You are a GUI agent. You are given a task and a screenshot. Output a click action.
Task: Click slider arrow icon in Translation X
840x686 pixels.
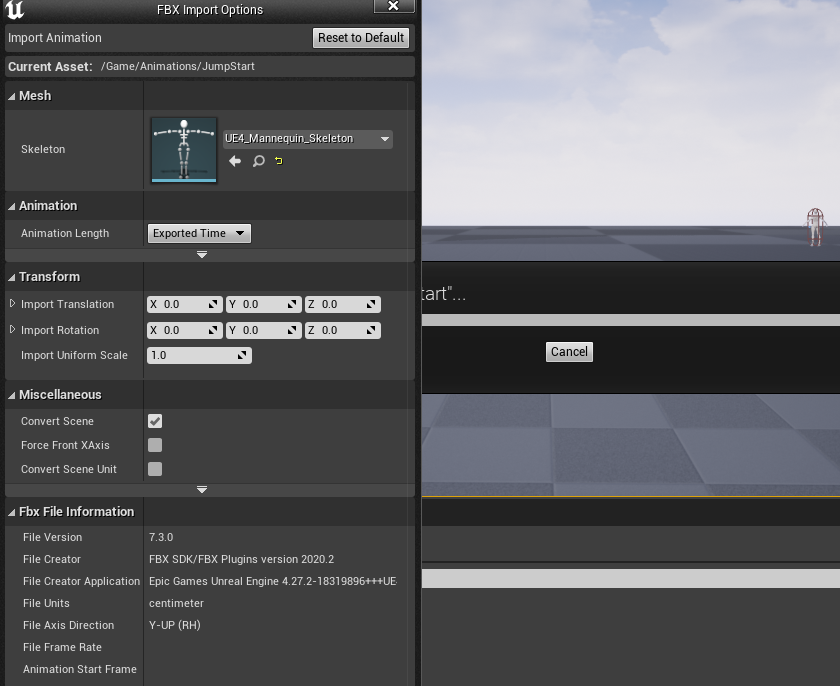pyautogui.click(x=213, y=304)
